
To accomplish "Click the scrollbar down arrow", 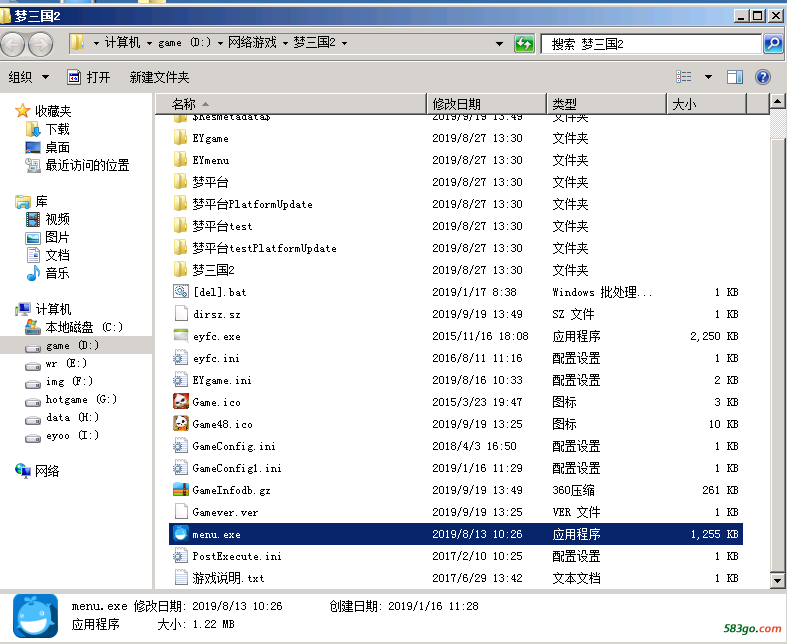I will pos(777,581).
